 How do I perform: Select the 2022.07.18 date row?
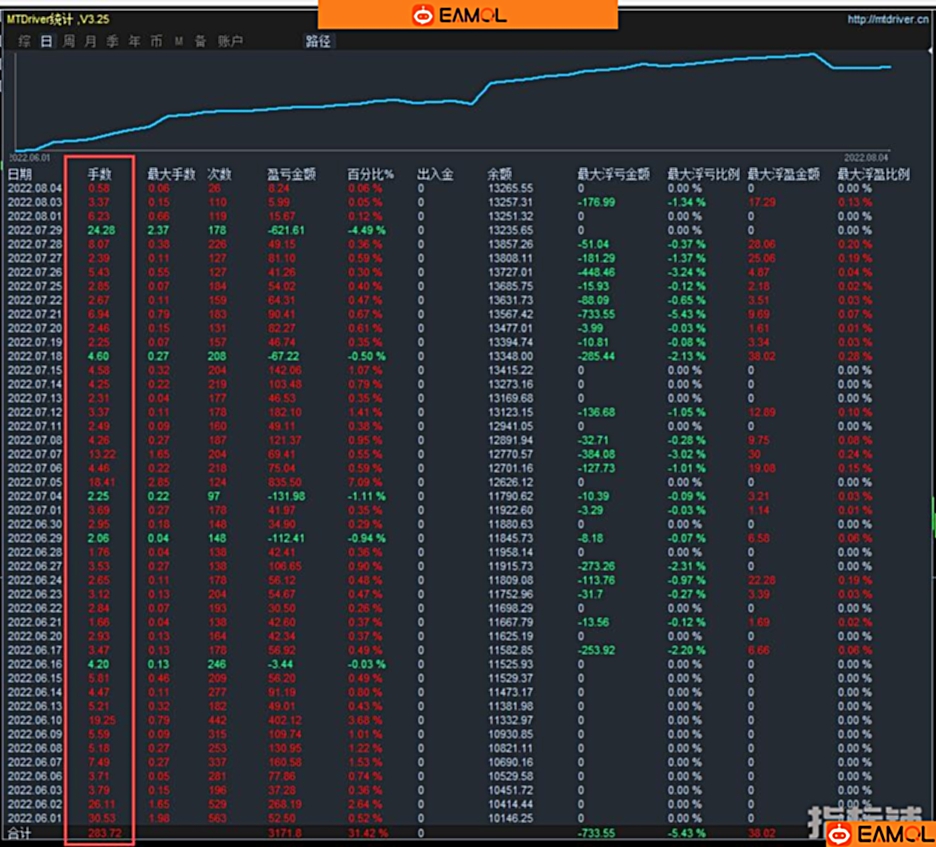(x=35, y=356)
